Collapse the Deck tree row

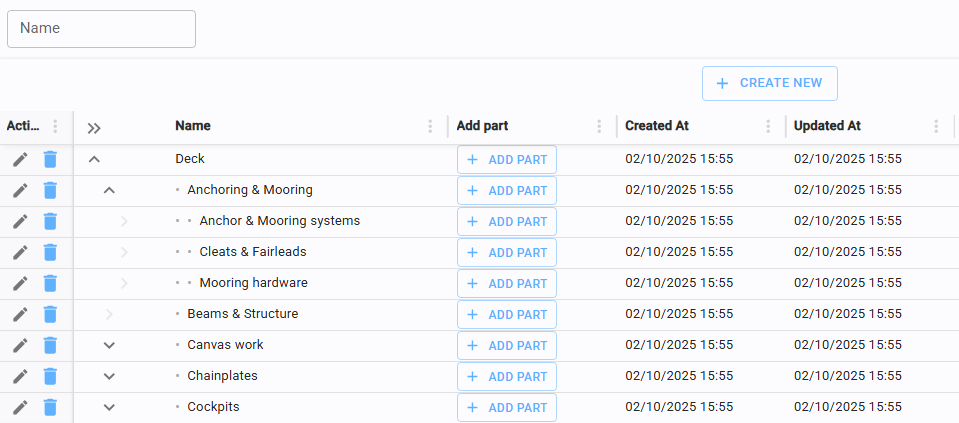click(x=94, y=159)
